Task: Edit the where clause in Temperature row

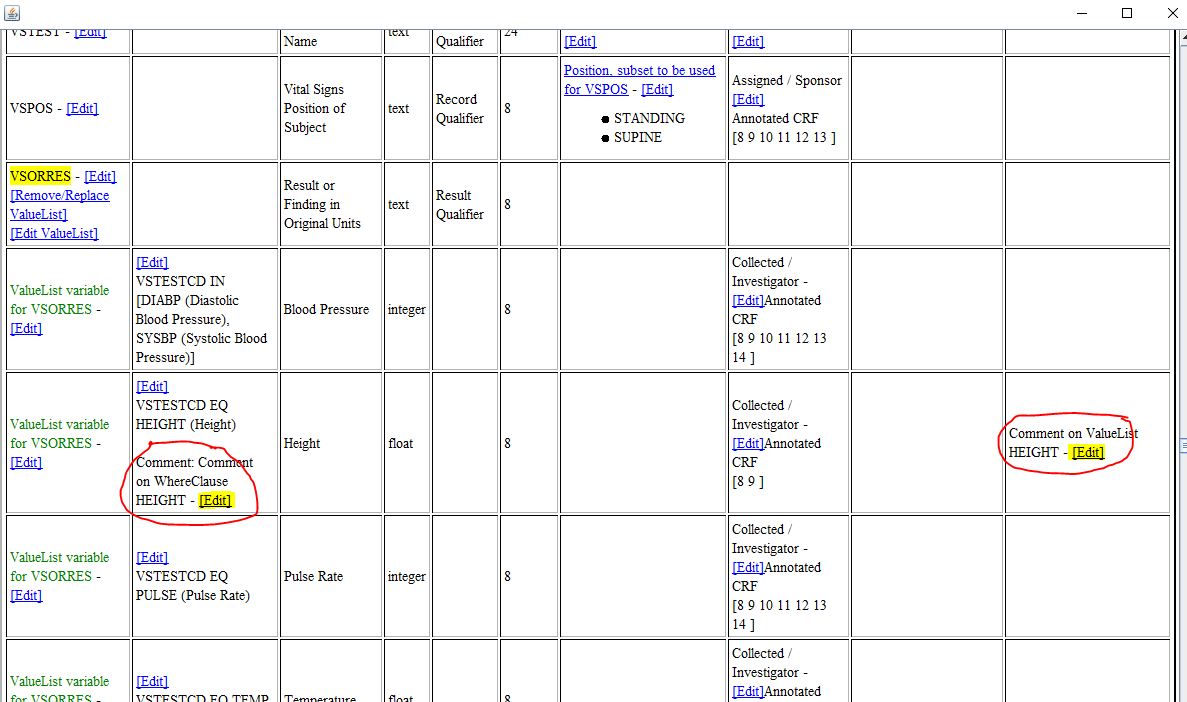Action: pyautogui.click(x=152, y=682)
